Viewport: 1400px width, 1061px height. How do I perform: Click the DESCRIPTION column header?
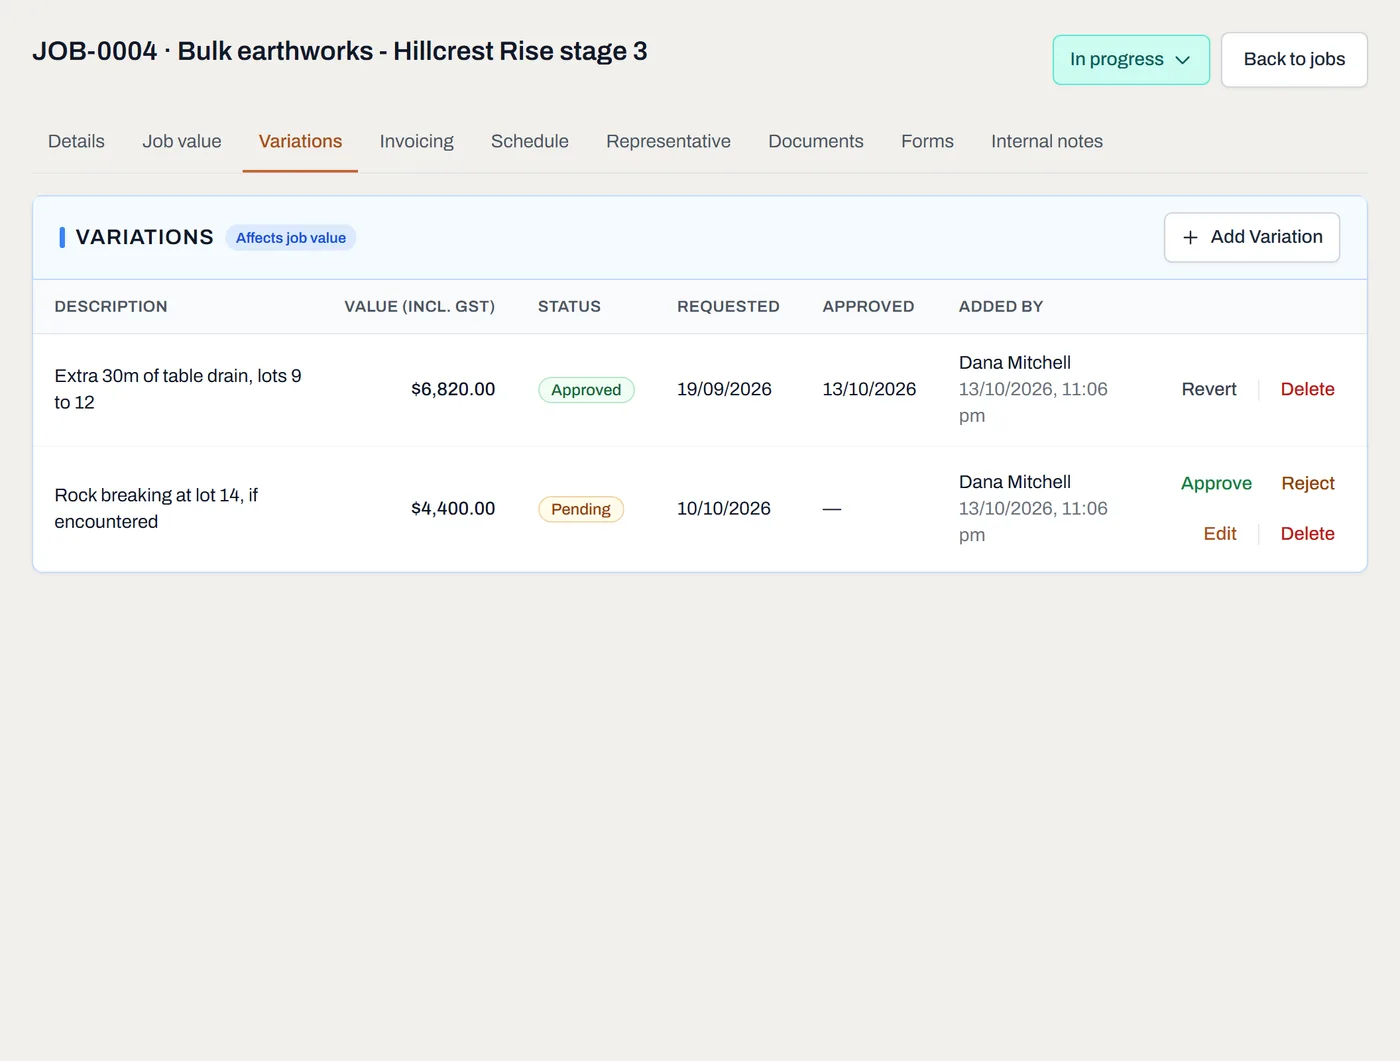point(111,307)
